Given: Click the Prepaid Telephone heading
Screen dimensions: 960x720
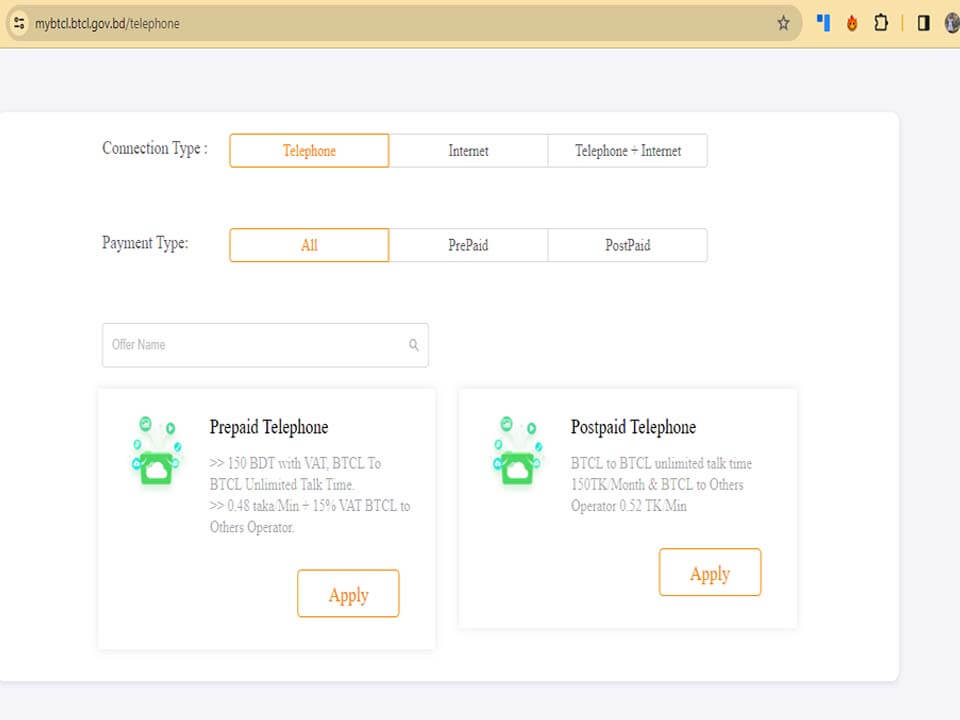Looking at the screenshot, I should [x=269, y=427].
